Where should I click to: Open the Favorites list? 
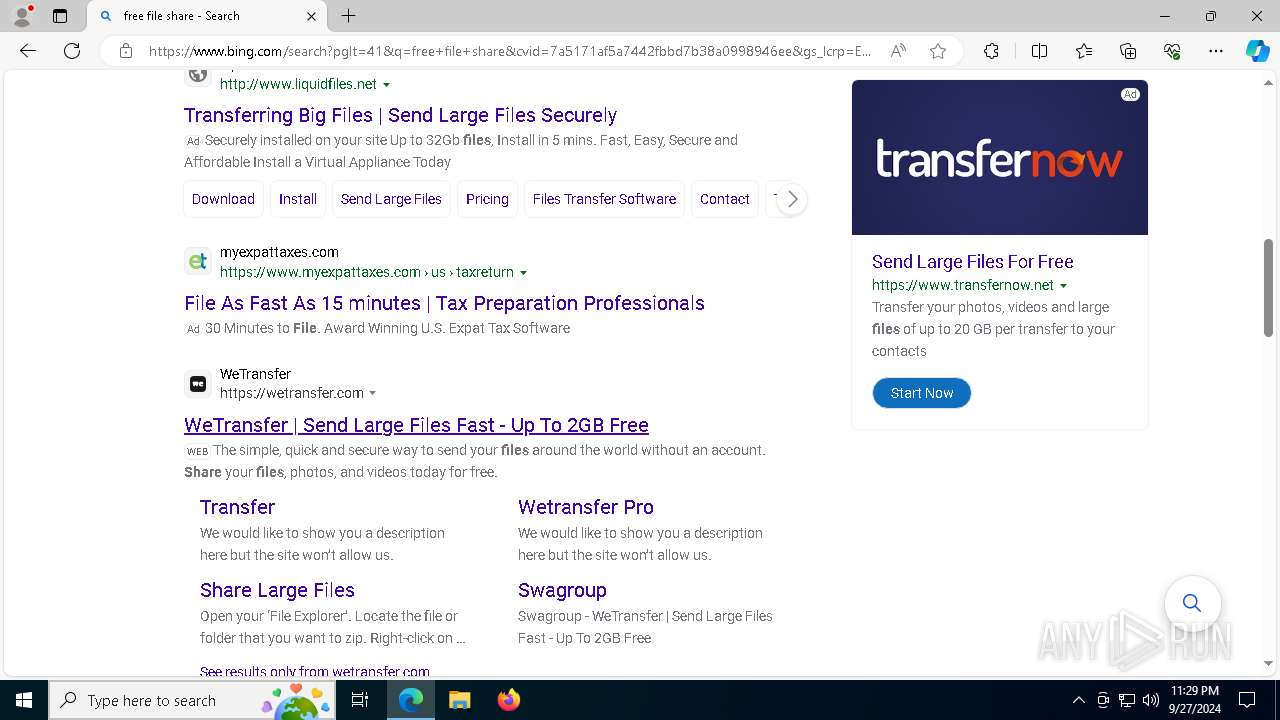point(1084,51)
